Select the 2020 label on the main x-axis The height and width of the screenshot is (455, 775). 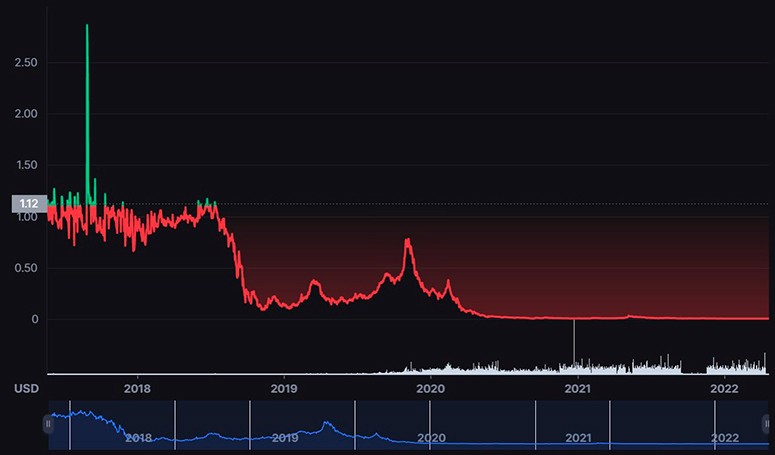(431, 388)
